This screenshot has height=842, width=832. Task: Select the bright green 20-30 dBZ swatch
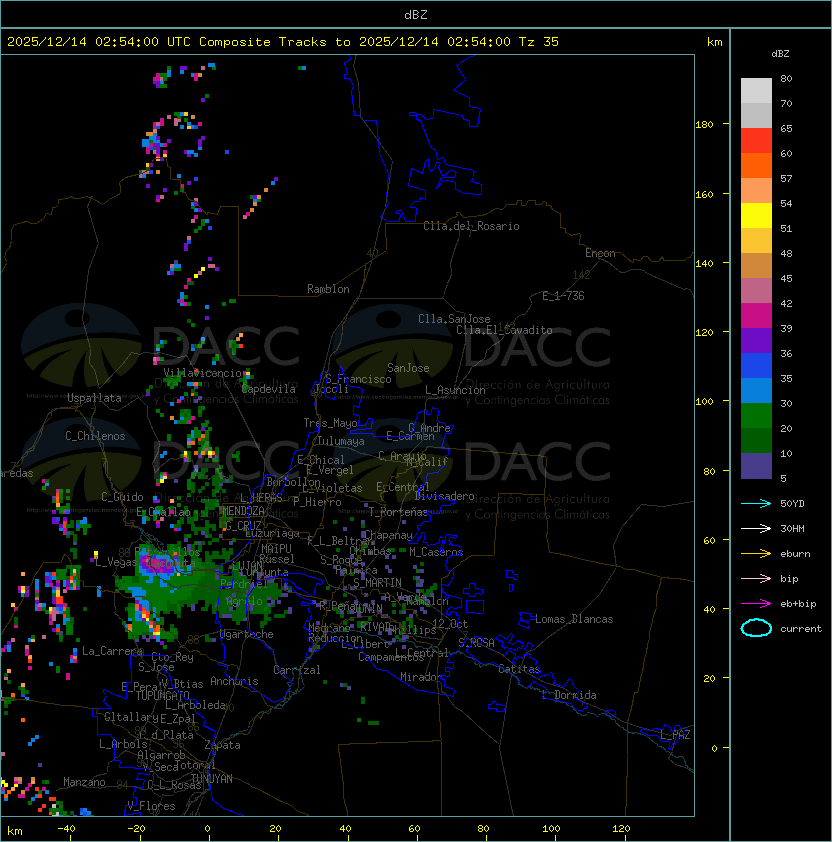click(756, 416)
